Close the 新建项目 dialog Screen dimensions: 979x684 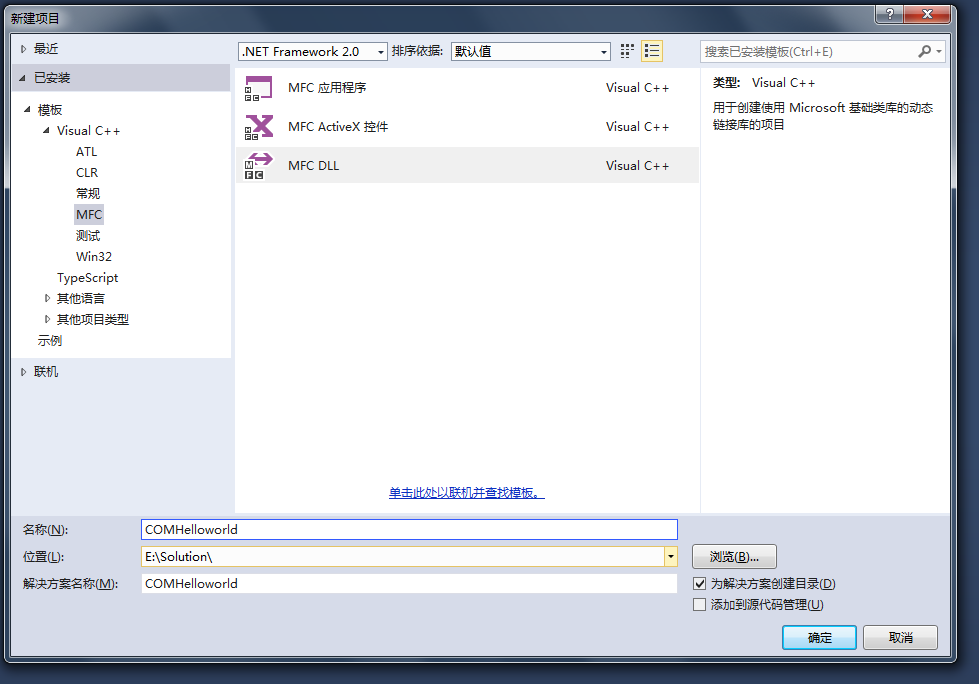click(927, 14)
